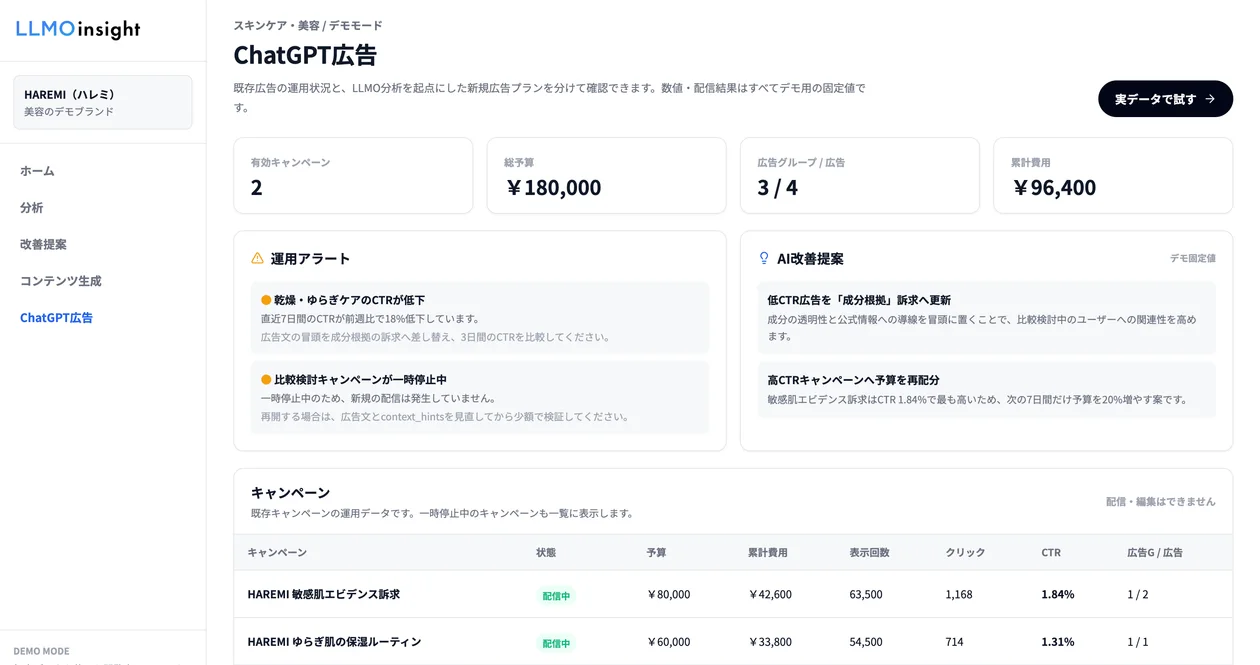Select HAREMI ゆらぎ肌の保湿ルーティン campaign row

point(733,642)
